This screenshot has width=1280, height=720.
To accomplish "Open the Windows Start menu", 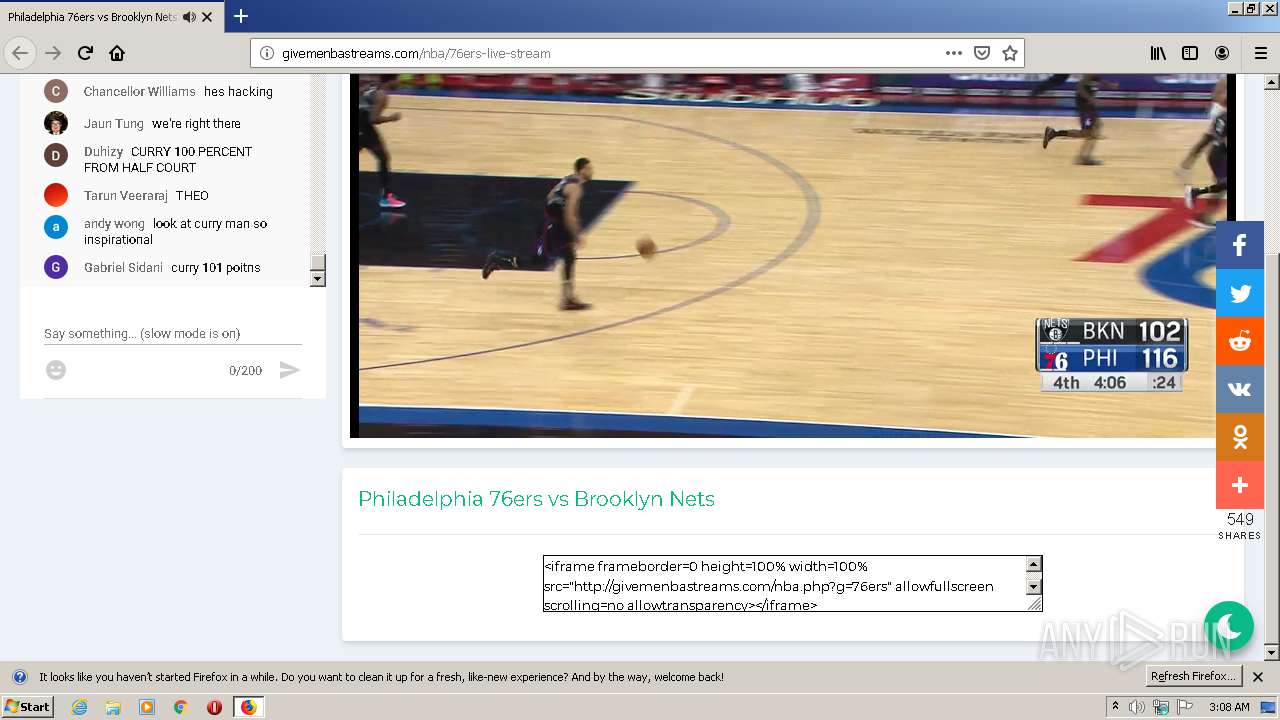I will (28, 706).
